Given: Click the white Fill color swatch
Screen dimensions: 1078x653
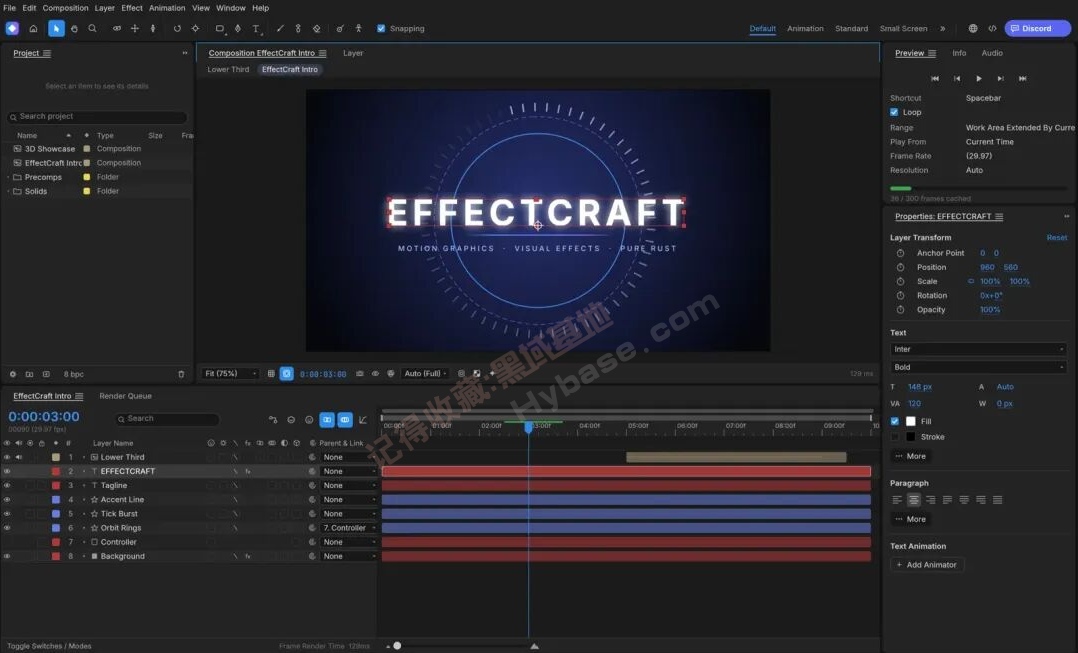Looking at the screenshot, I should tap(911, 421).
